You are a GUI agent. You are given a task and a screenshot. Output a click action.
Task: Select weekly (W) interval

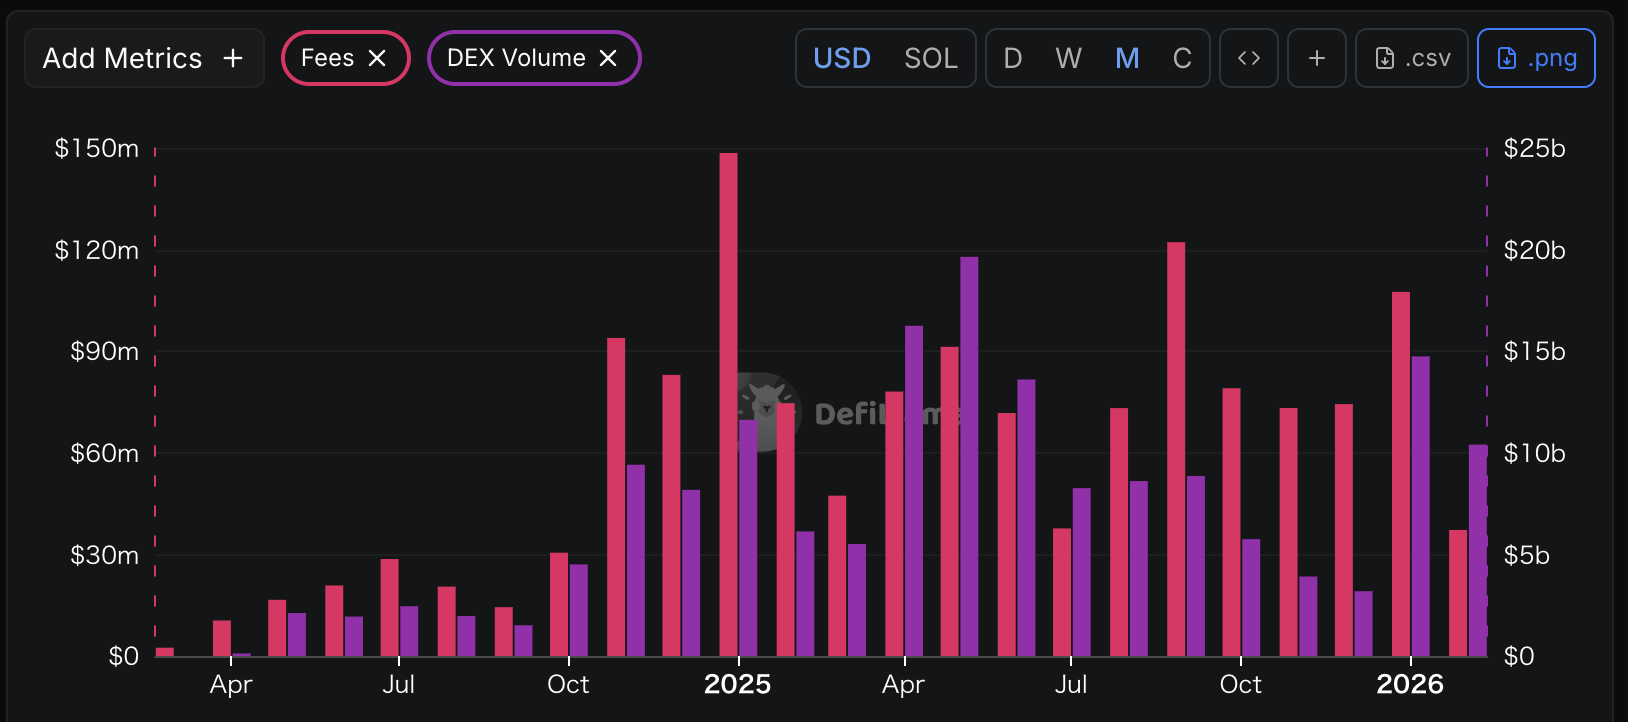tap(1068, 58)
